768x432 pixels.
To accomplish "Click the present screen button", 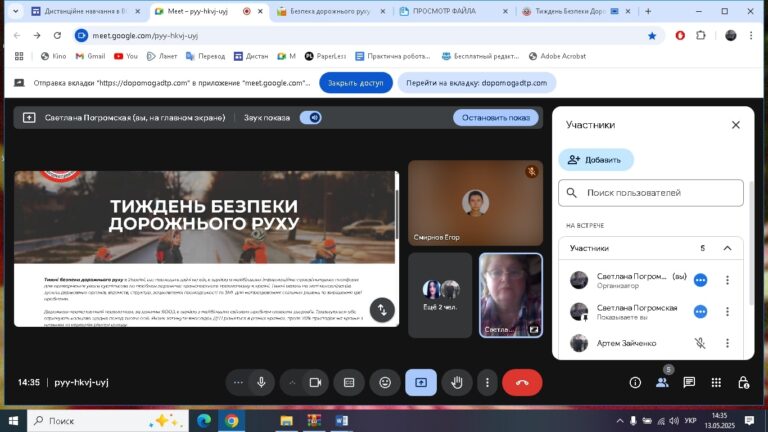I will tap(421, 383).
